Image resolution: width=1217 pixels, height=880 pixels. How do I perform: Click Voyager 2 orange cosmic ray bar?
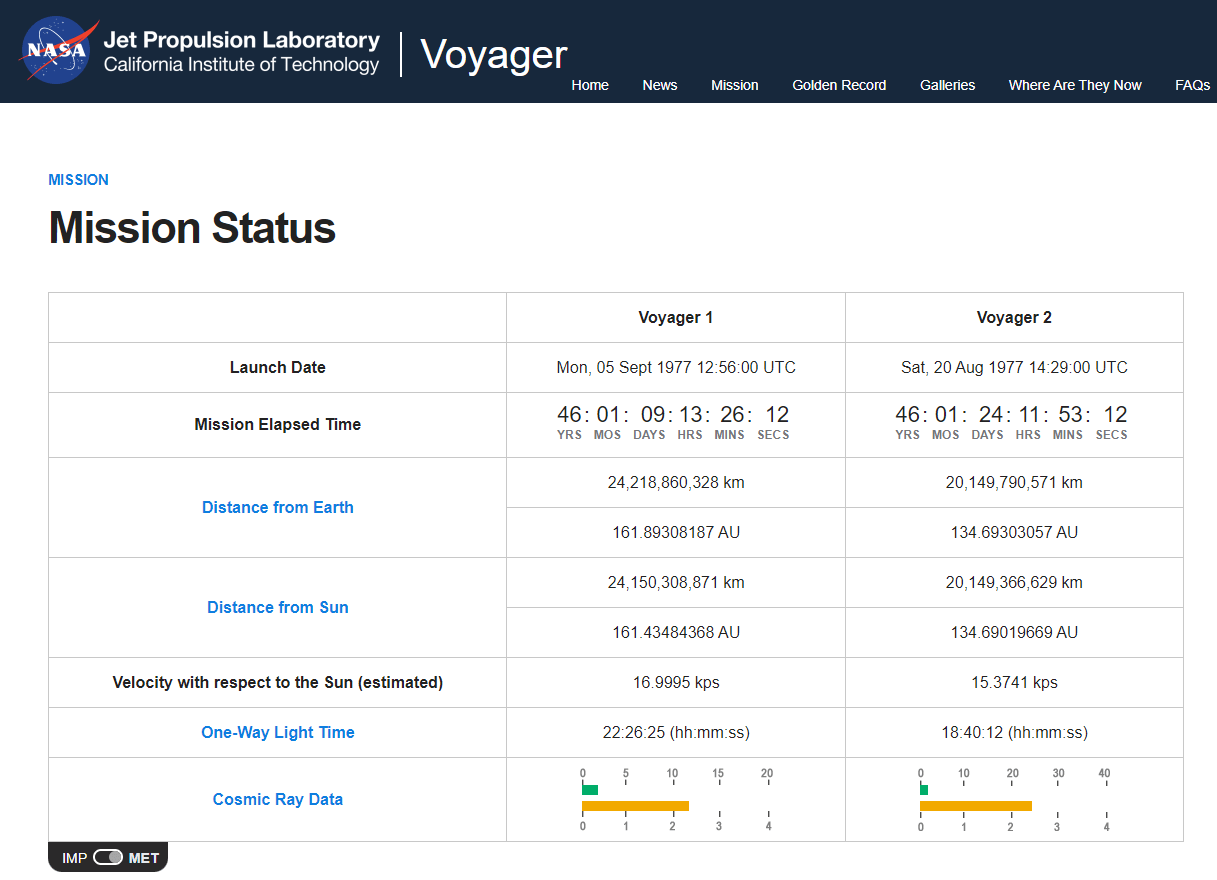coord(976,806)
